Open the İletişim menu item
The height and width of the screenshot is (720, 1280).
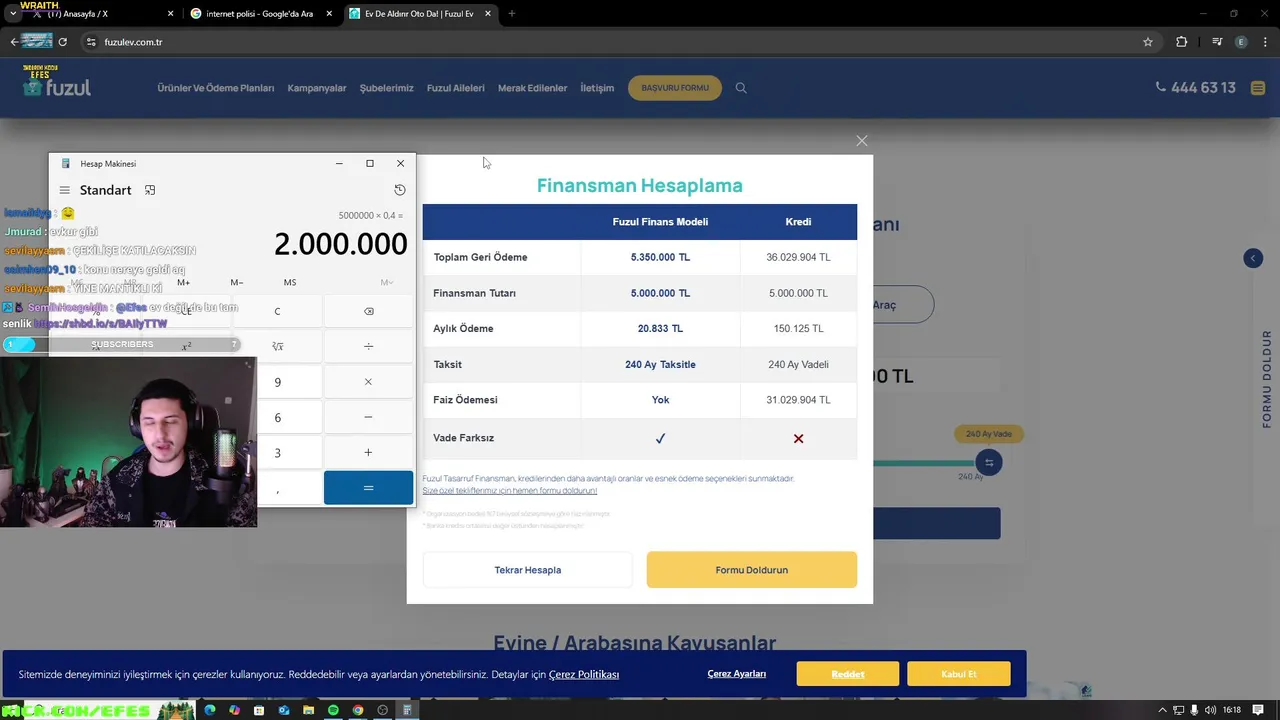pyautogui.click(x=597, y=88)
